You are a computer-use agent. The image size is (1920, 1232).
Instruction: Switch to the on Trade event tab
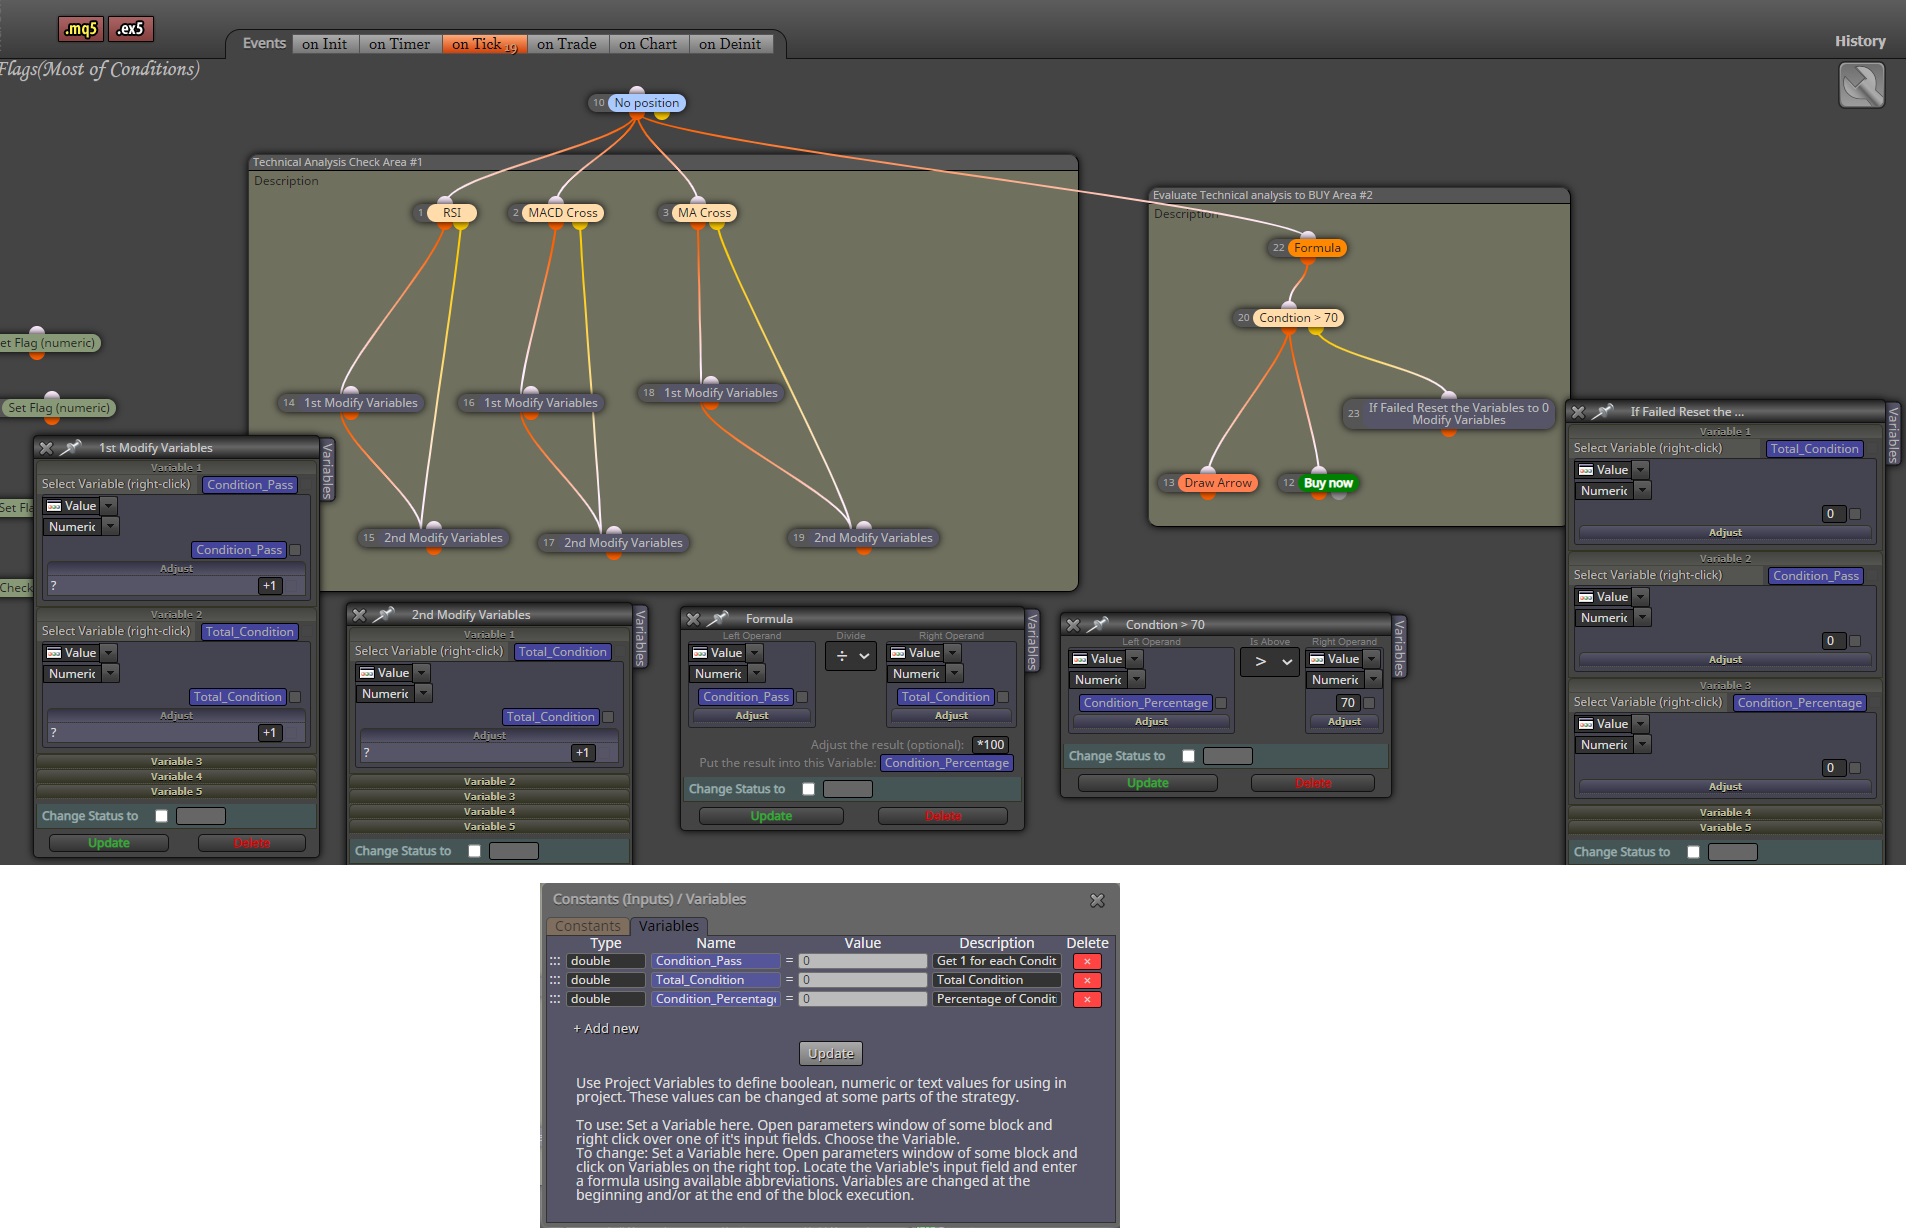[566, 44]
